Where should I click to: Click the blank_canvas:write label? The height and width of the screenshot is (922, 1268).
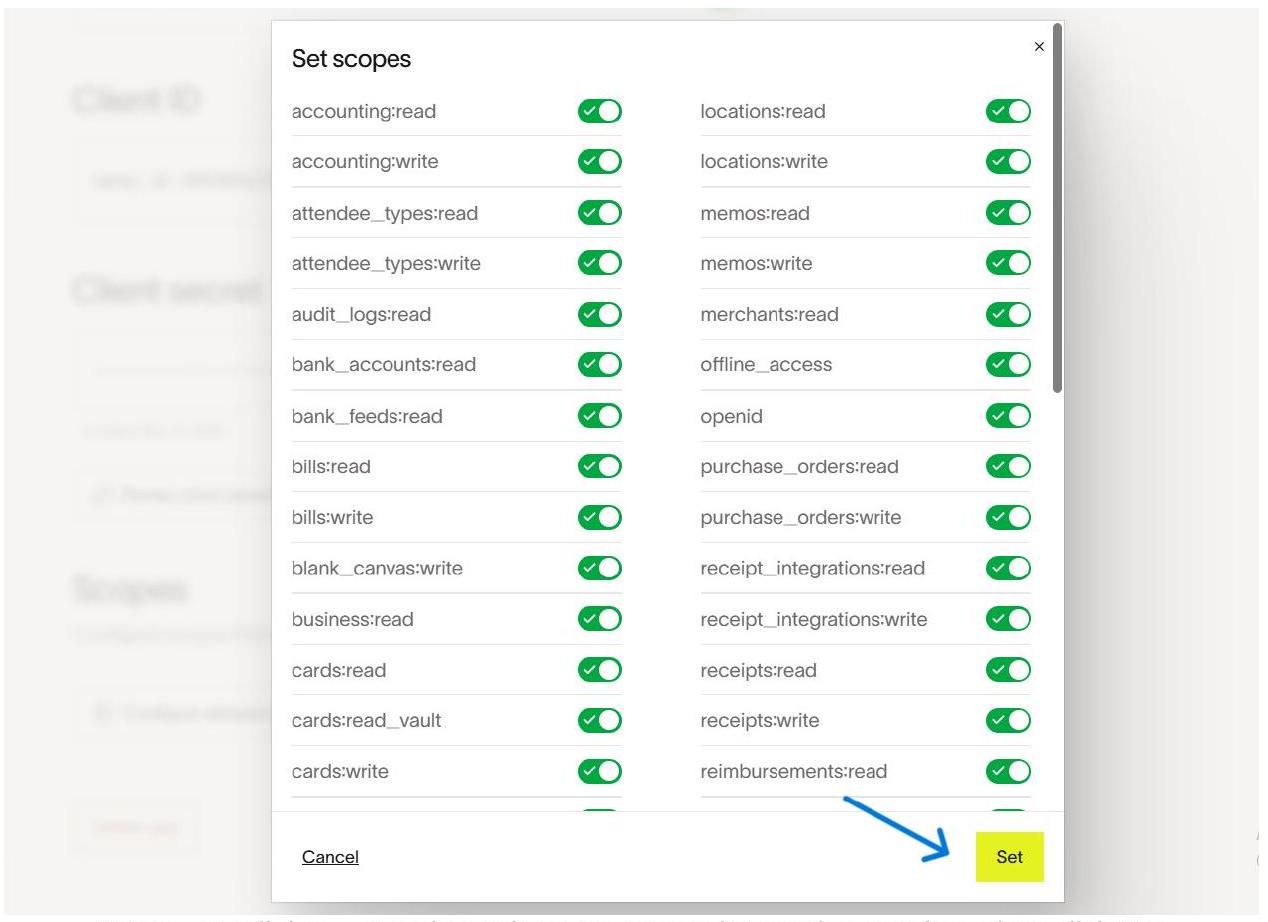pyautogui.click(x=377, y=568)
